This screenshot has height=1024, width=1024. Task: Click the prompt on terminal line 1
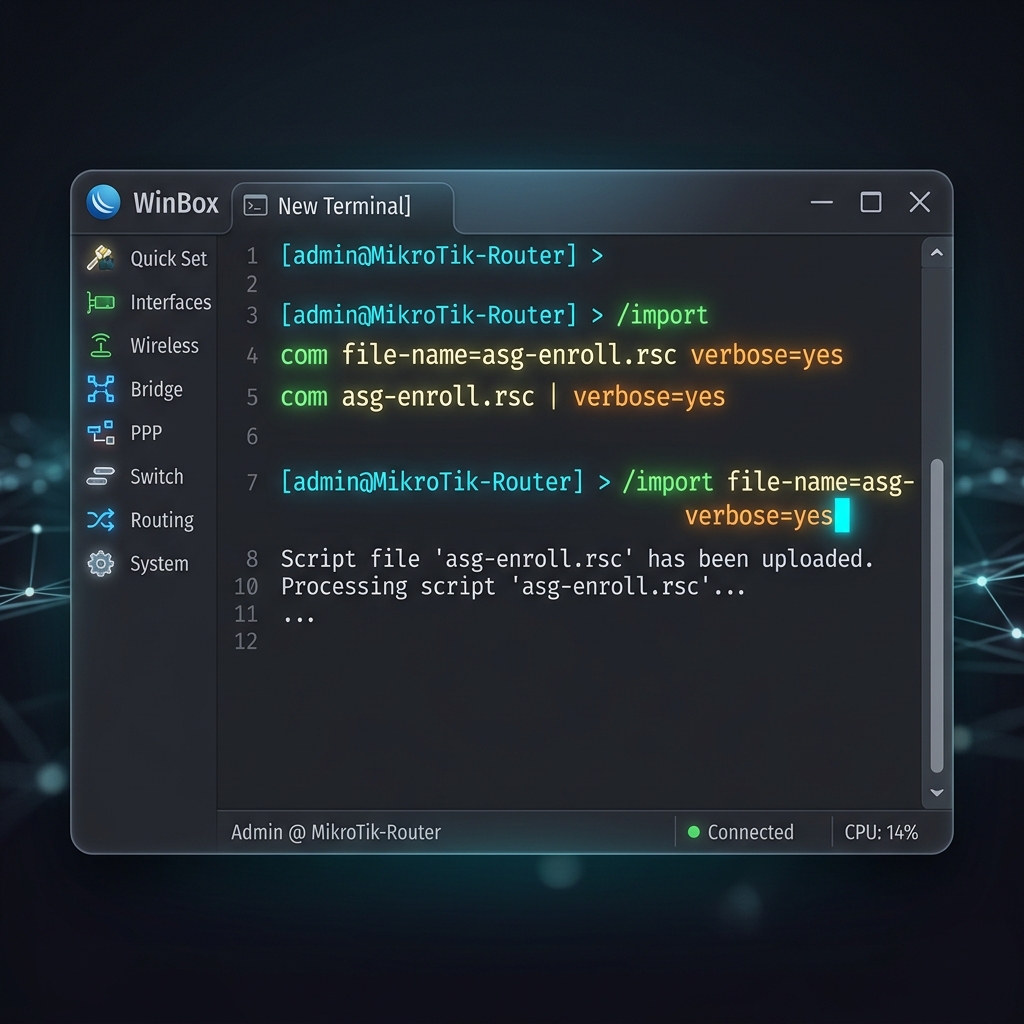(x=441, y=255)
